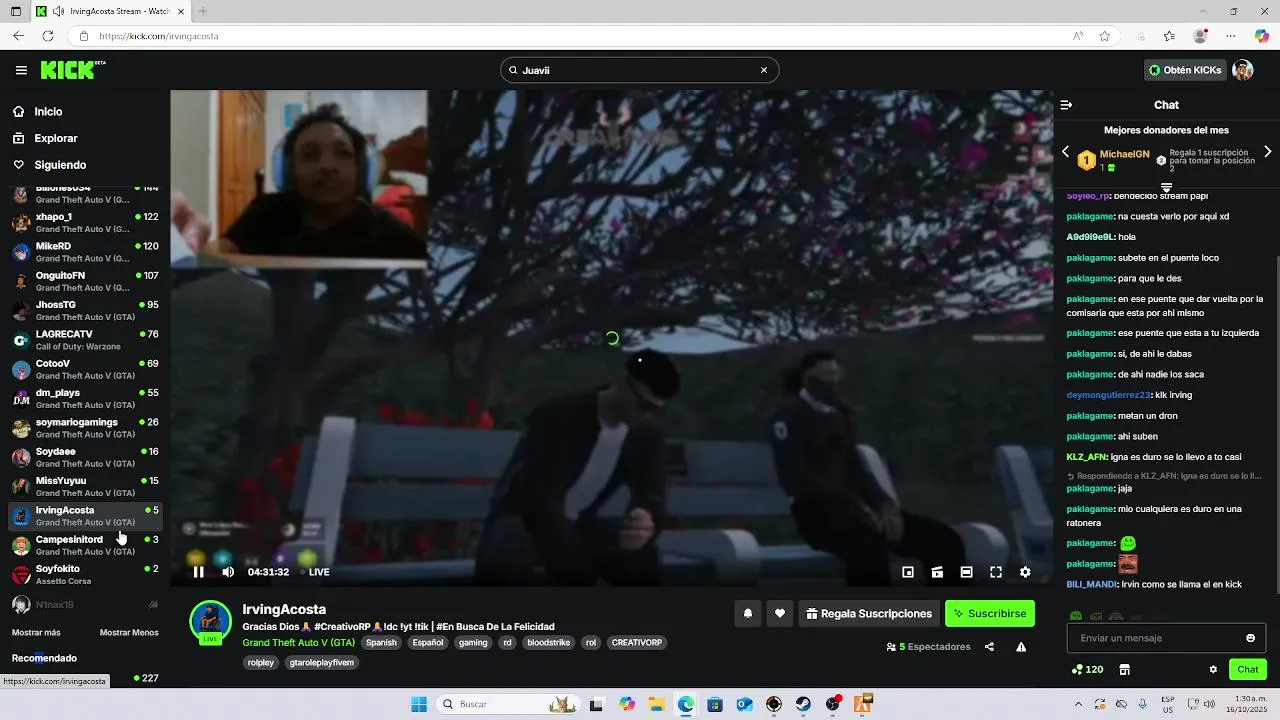The image size is (1280, 720).
Task: Click the IrvingAcosta streamer avatar
Action: coord(211,622)
